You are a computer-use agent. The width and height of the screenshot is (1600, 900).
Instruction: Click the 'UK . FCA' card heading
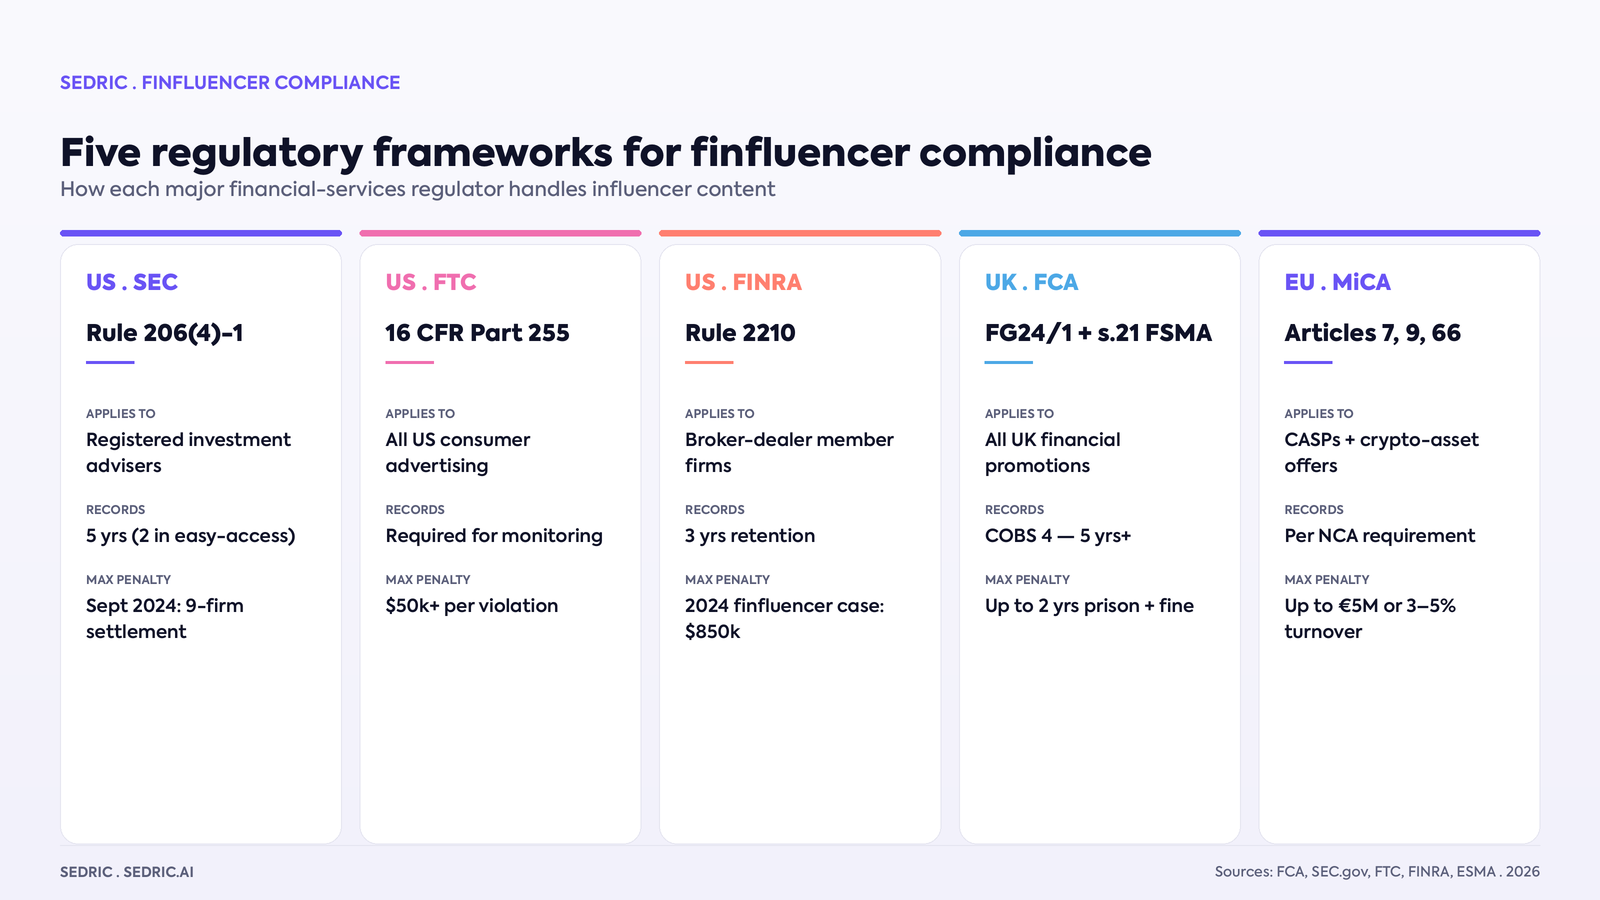[x=1032, y=282]
